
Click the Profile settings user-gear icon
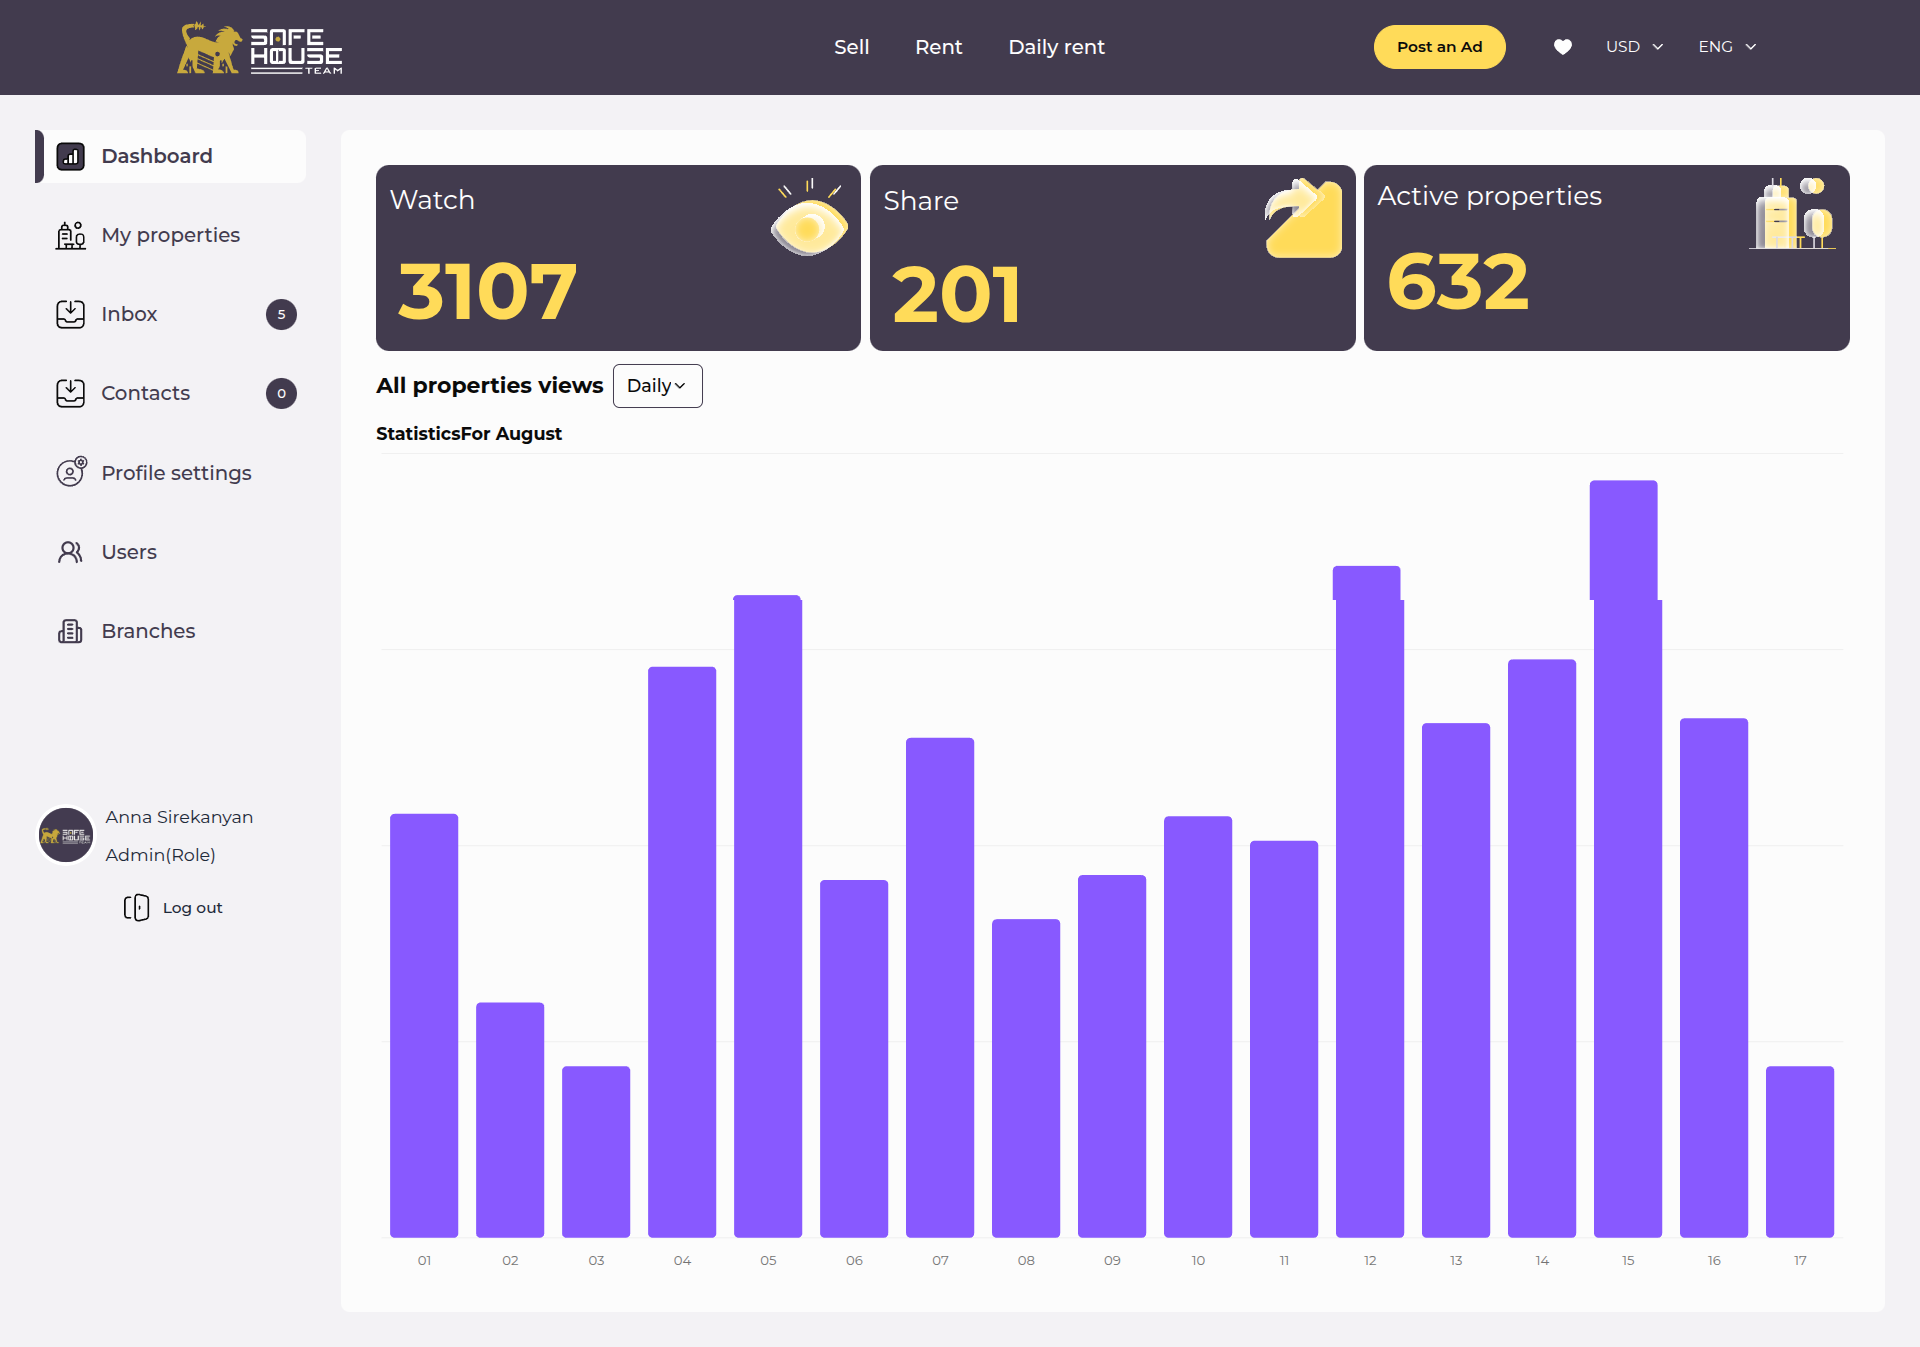70,472
